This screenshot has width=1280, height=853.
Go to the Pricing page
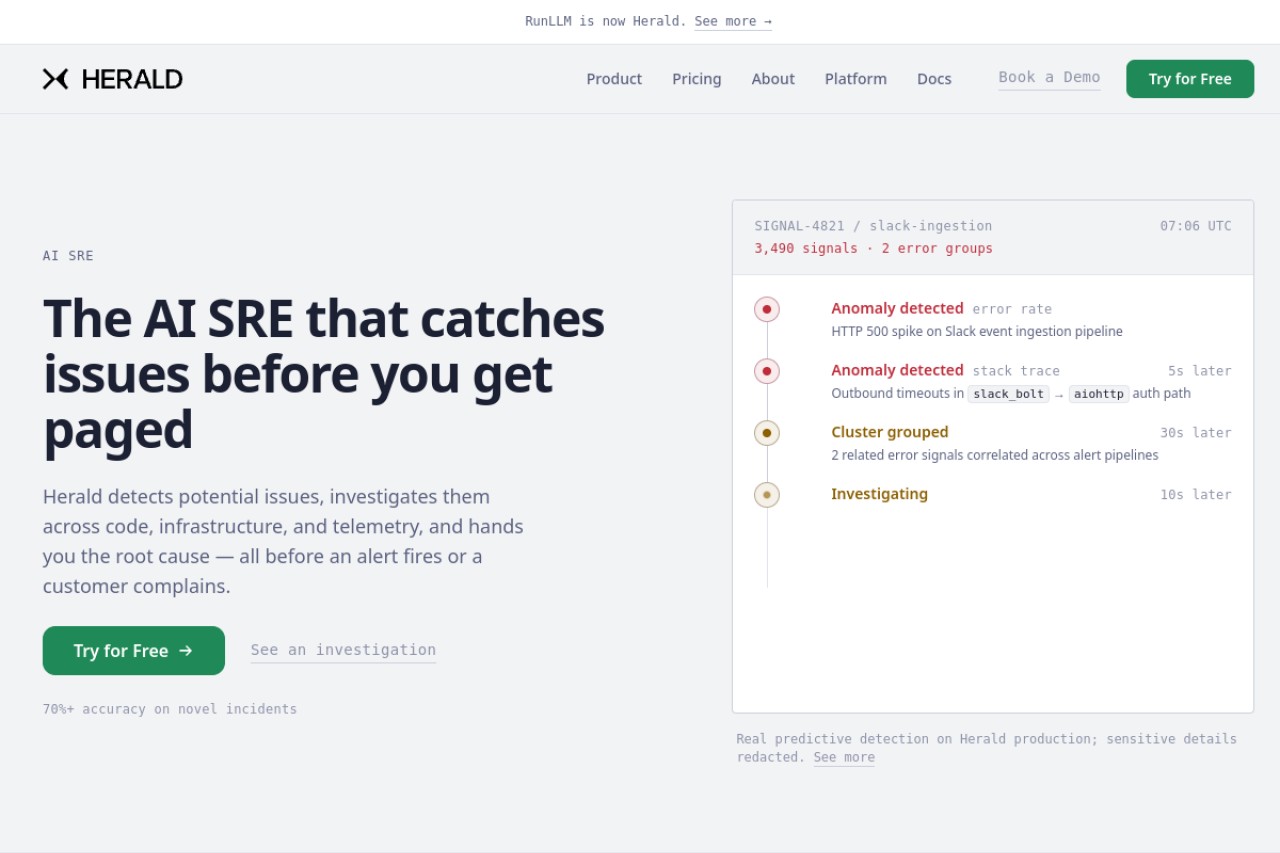point(697,79)
